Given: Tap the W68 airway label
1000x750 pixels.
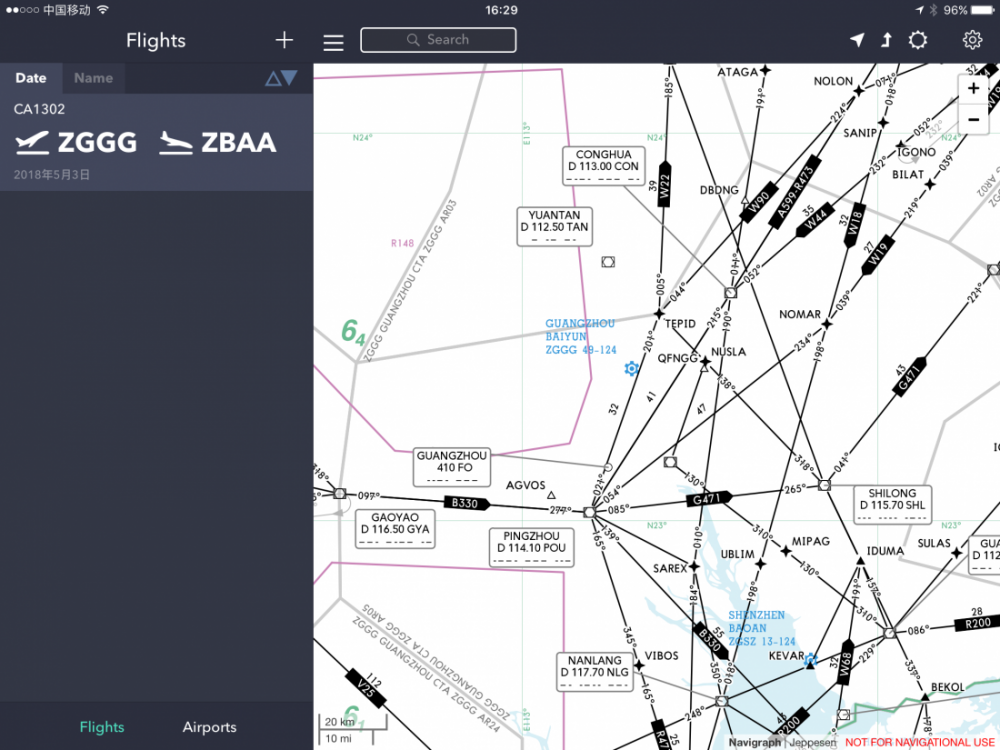Looking at the screenshot, I should [846, 662].
